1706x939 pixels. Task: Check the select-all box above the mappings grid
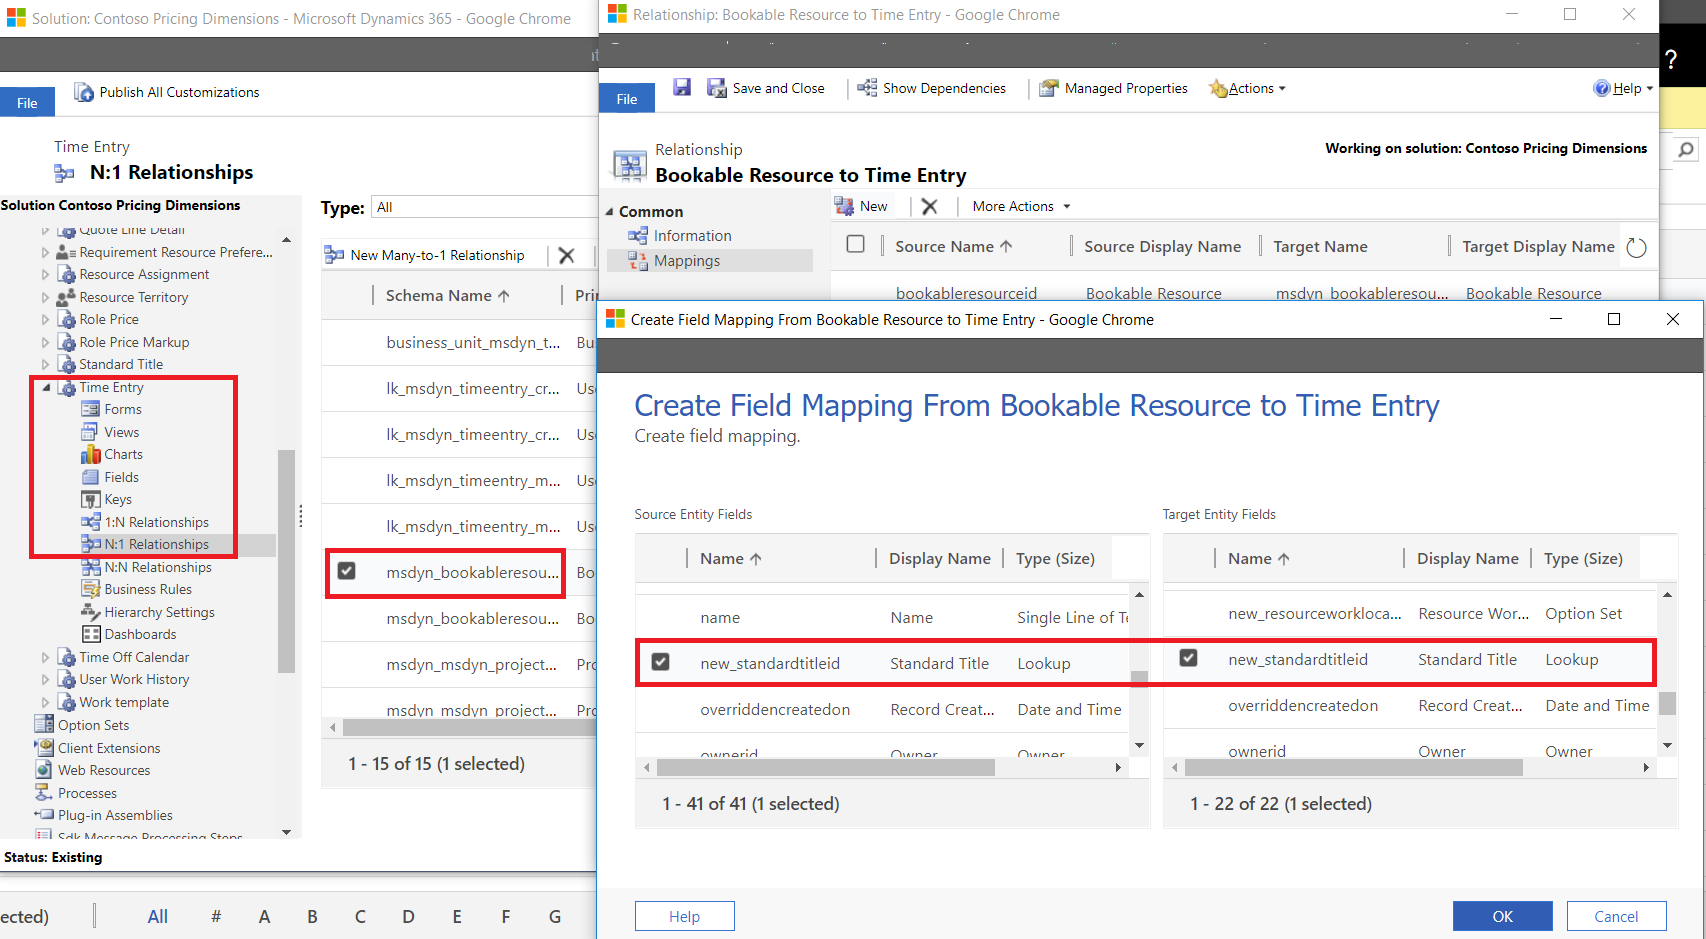pyautogui.click(x=856, y=245)
